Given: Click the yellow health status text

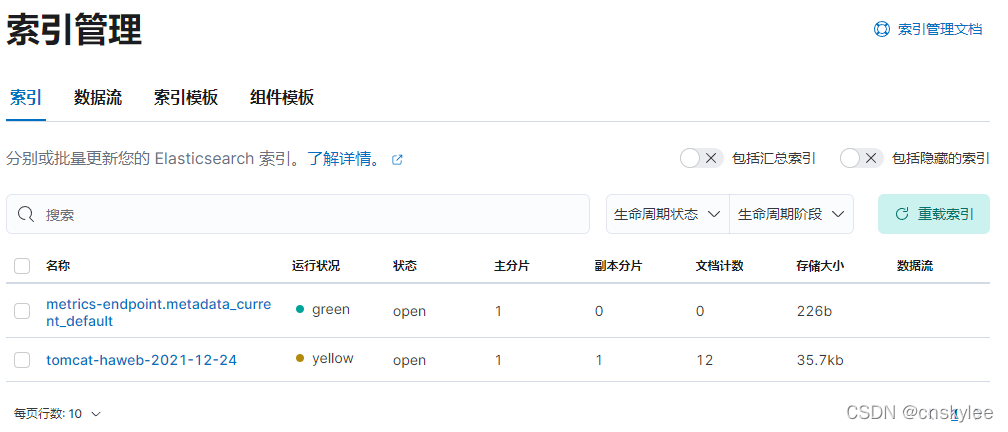Looking at the screenshot, I should point(332,359).
